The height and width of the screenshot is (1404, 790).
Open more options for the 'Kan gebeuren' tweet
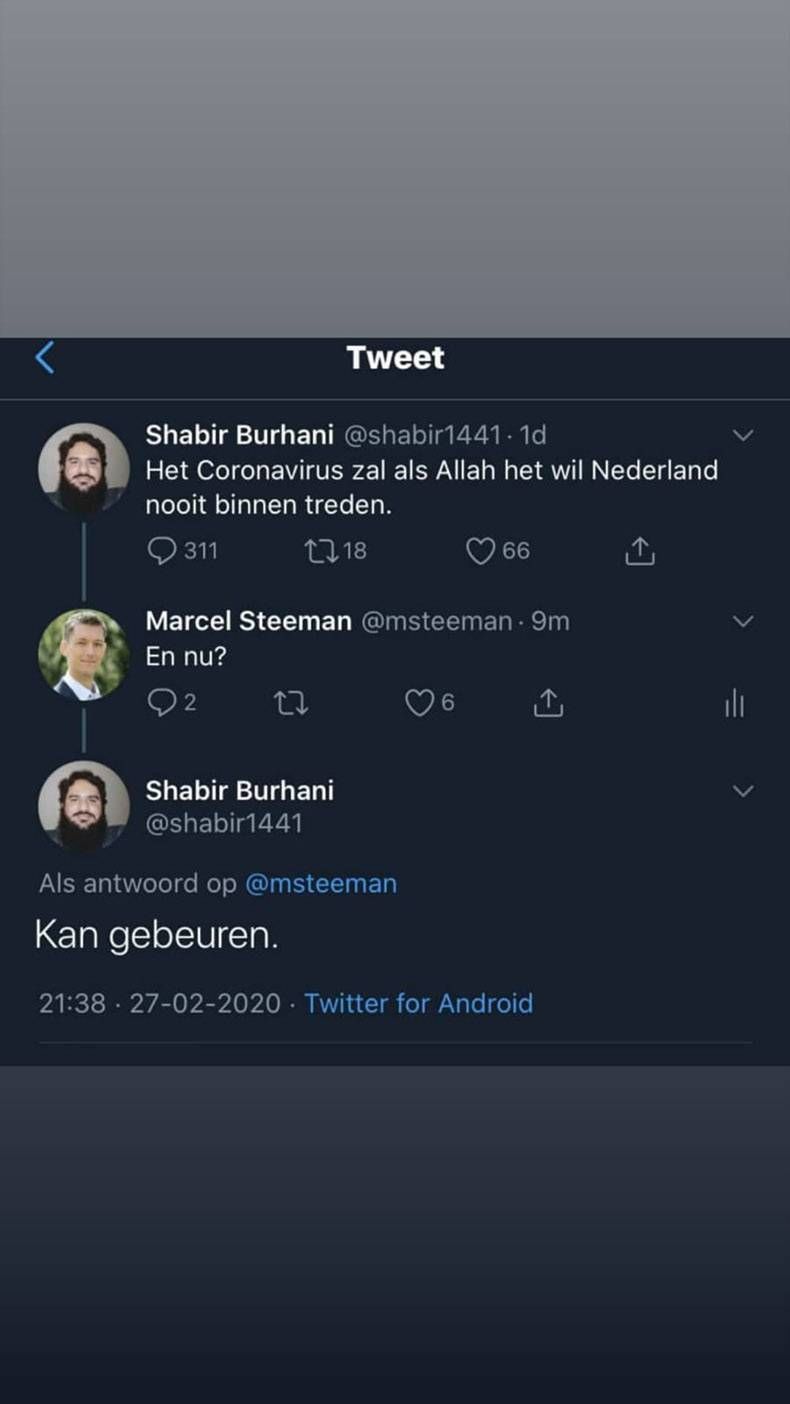tap(742, 789)
